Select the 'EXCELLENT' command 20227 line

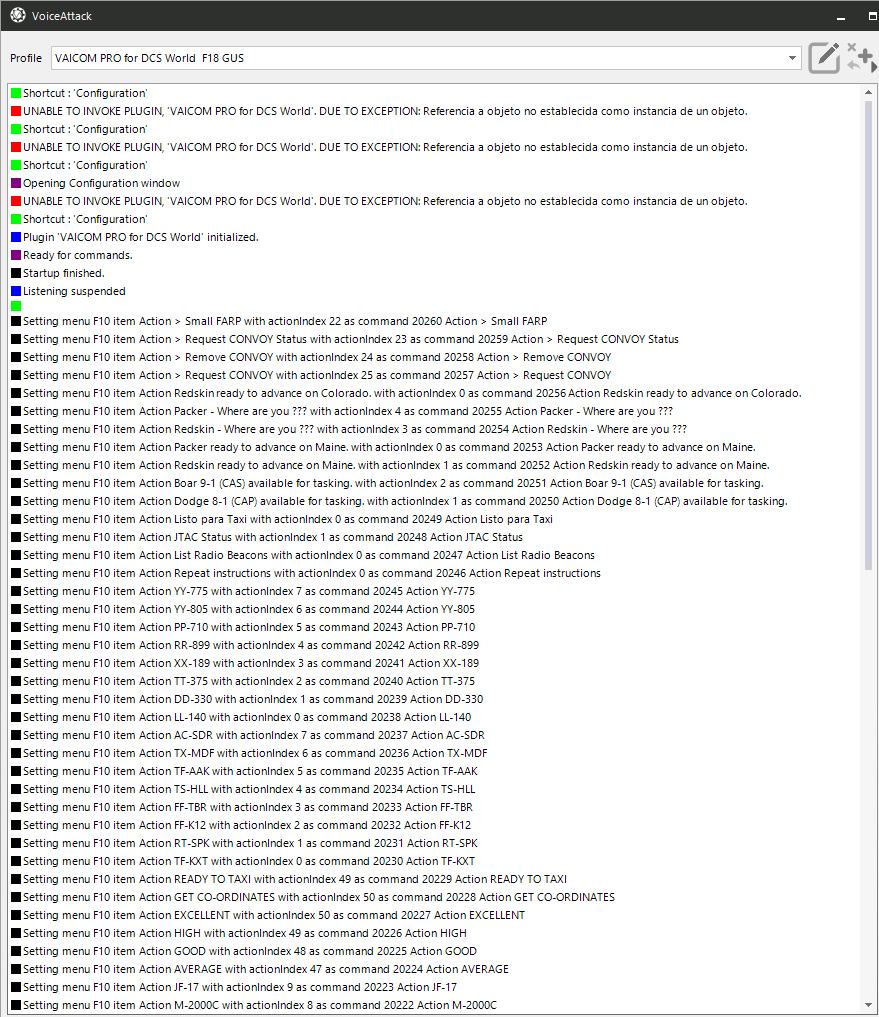[268, 915]
